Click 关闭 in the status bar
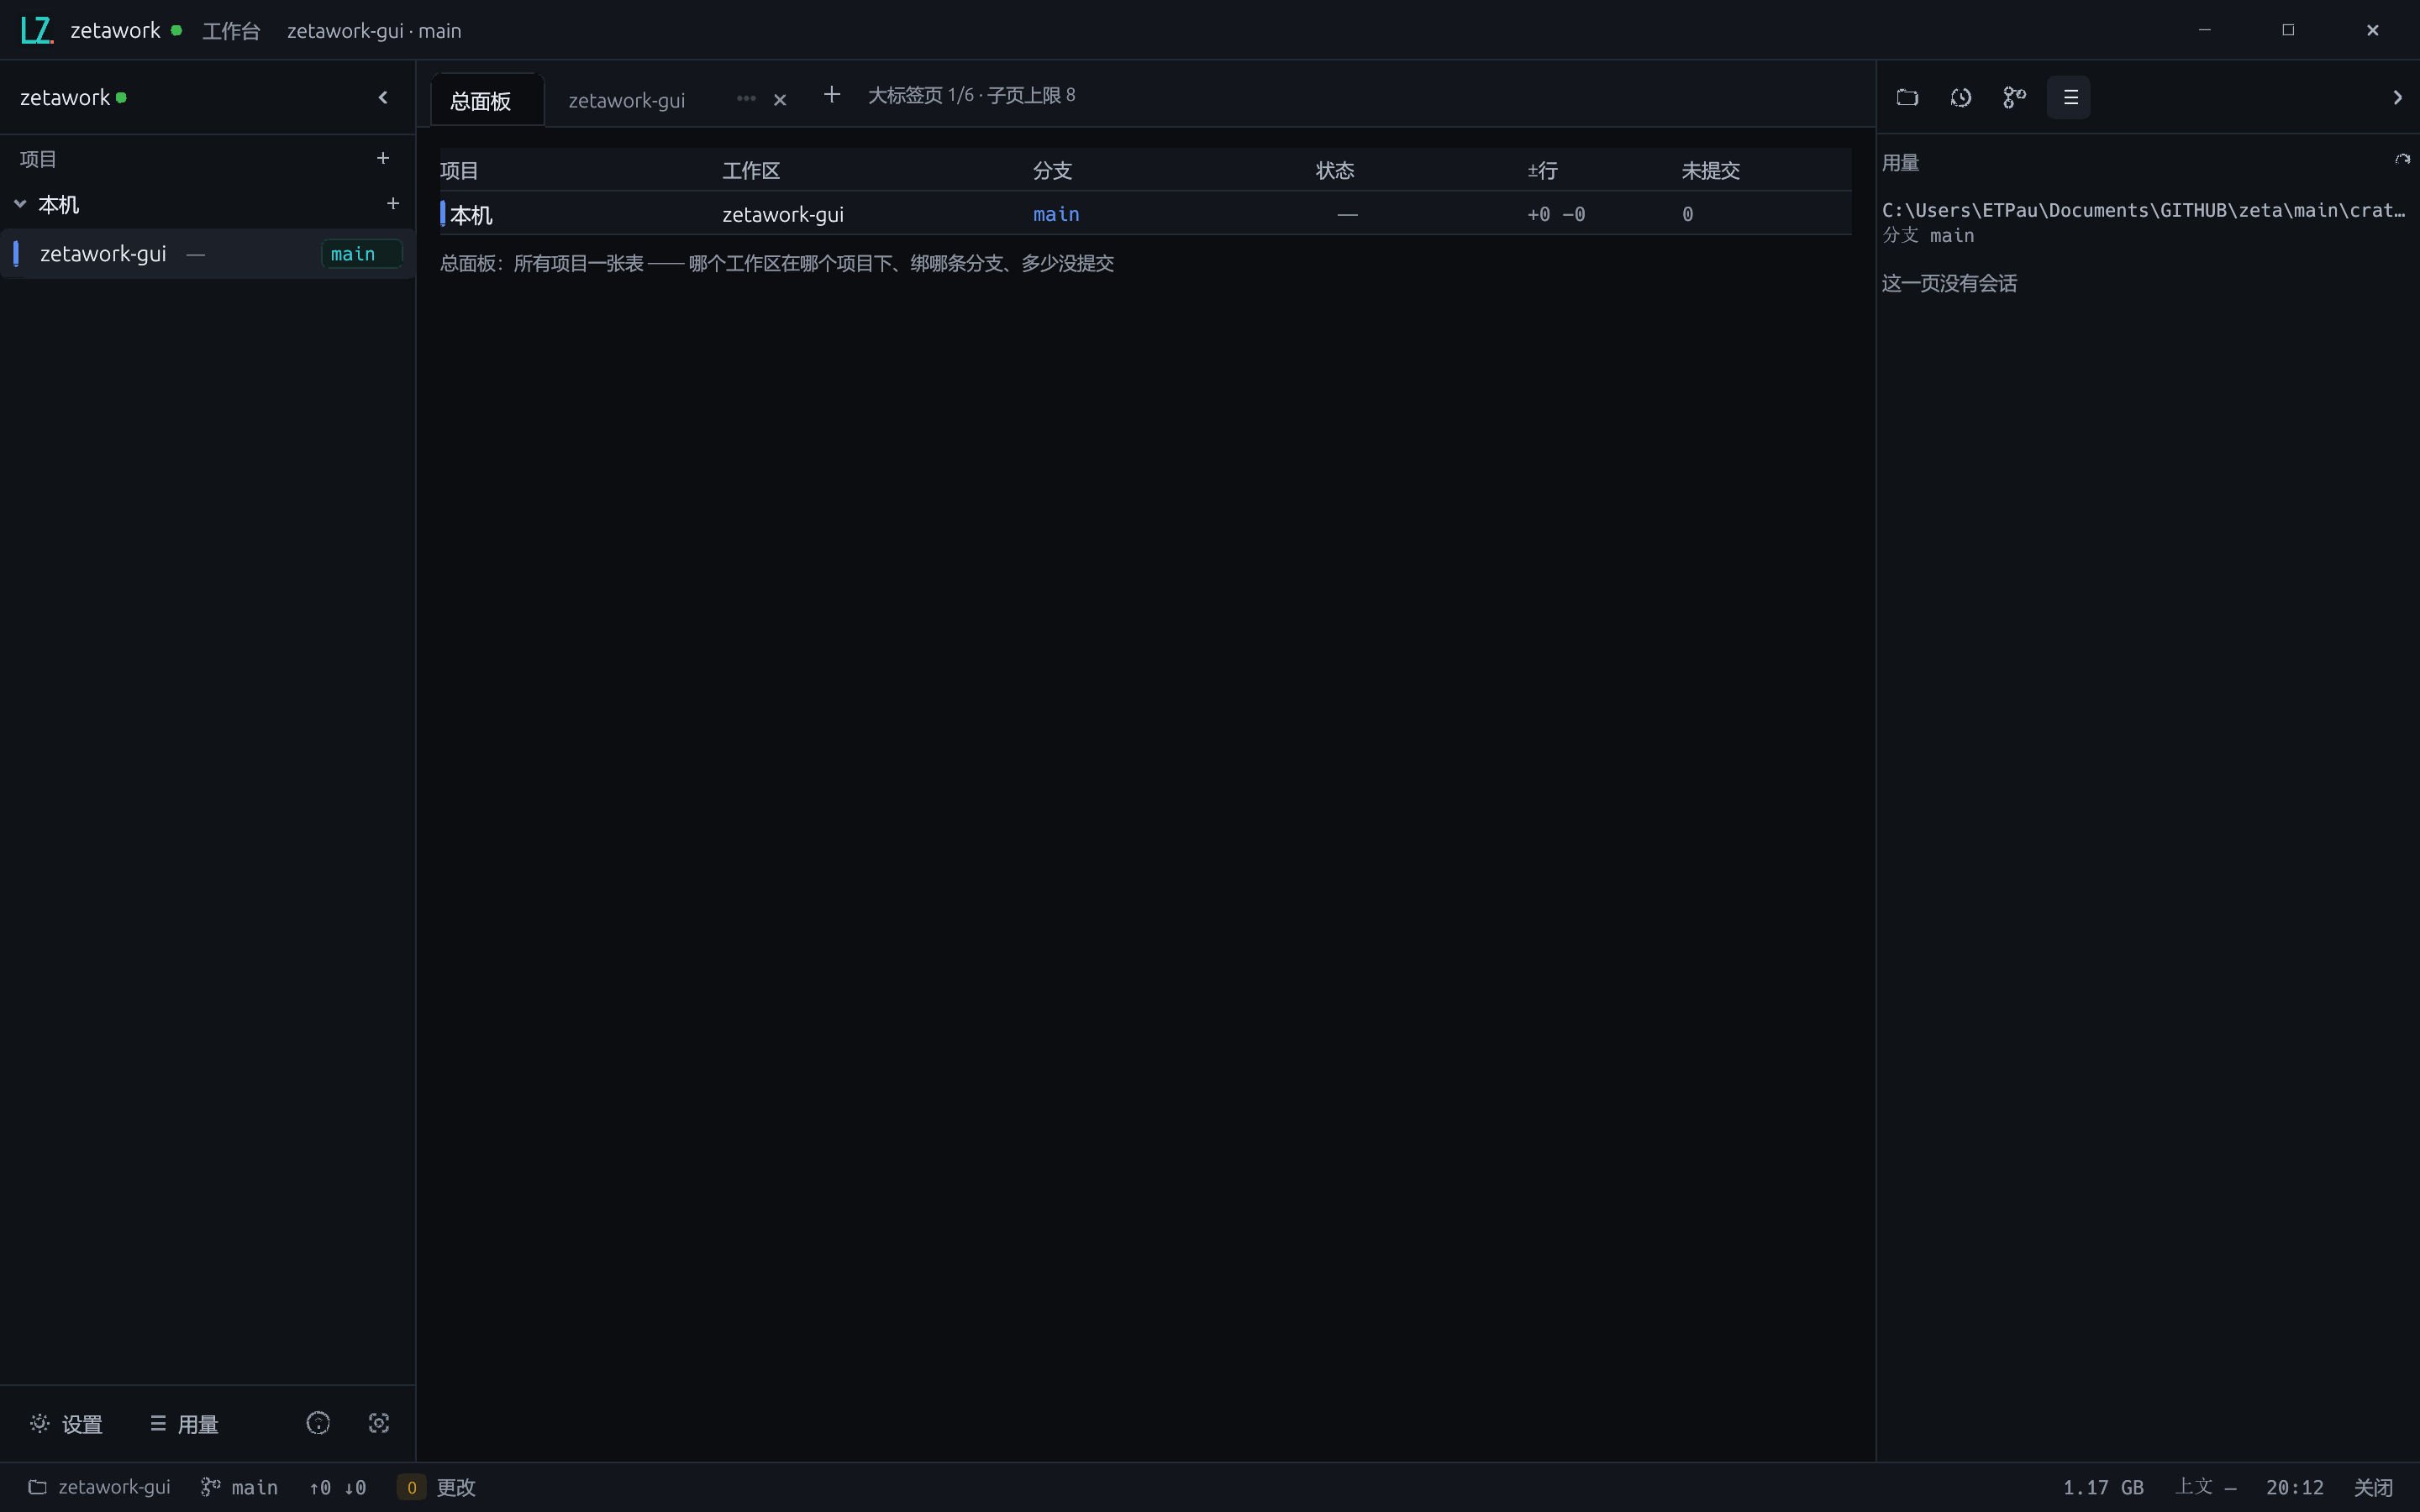The height and width of the screenshot is (1512, 2420). coord(2373,1487)
